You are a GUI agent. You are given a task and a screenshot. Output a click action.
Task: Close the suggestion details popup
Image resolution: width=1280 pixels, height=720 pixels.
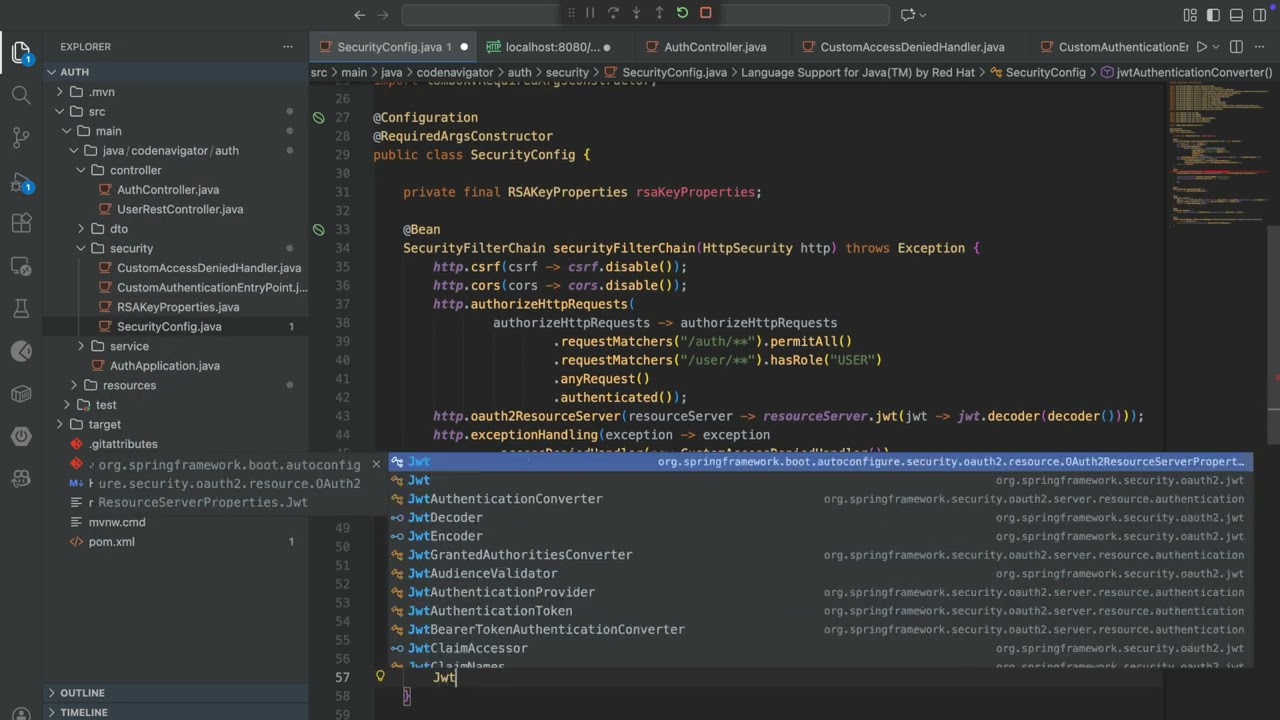tap(377, 464)
